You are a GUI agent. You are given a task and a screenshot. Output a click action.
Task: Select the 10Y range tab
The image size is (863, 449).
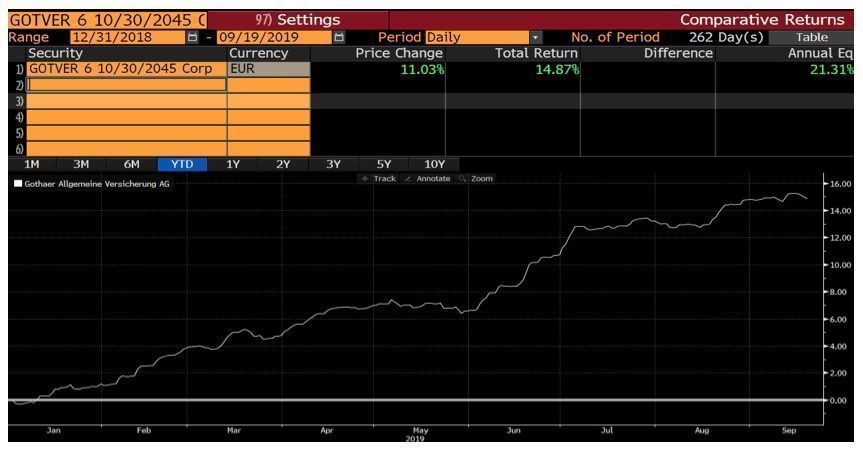434,164
